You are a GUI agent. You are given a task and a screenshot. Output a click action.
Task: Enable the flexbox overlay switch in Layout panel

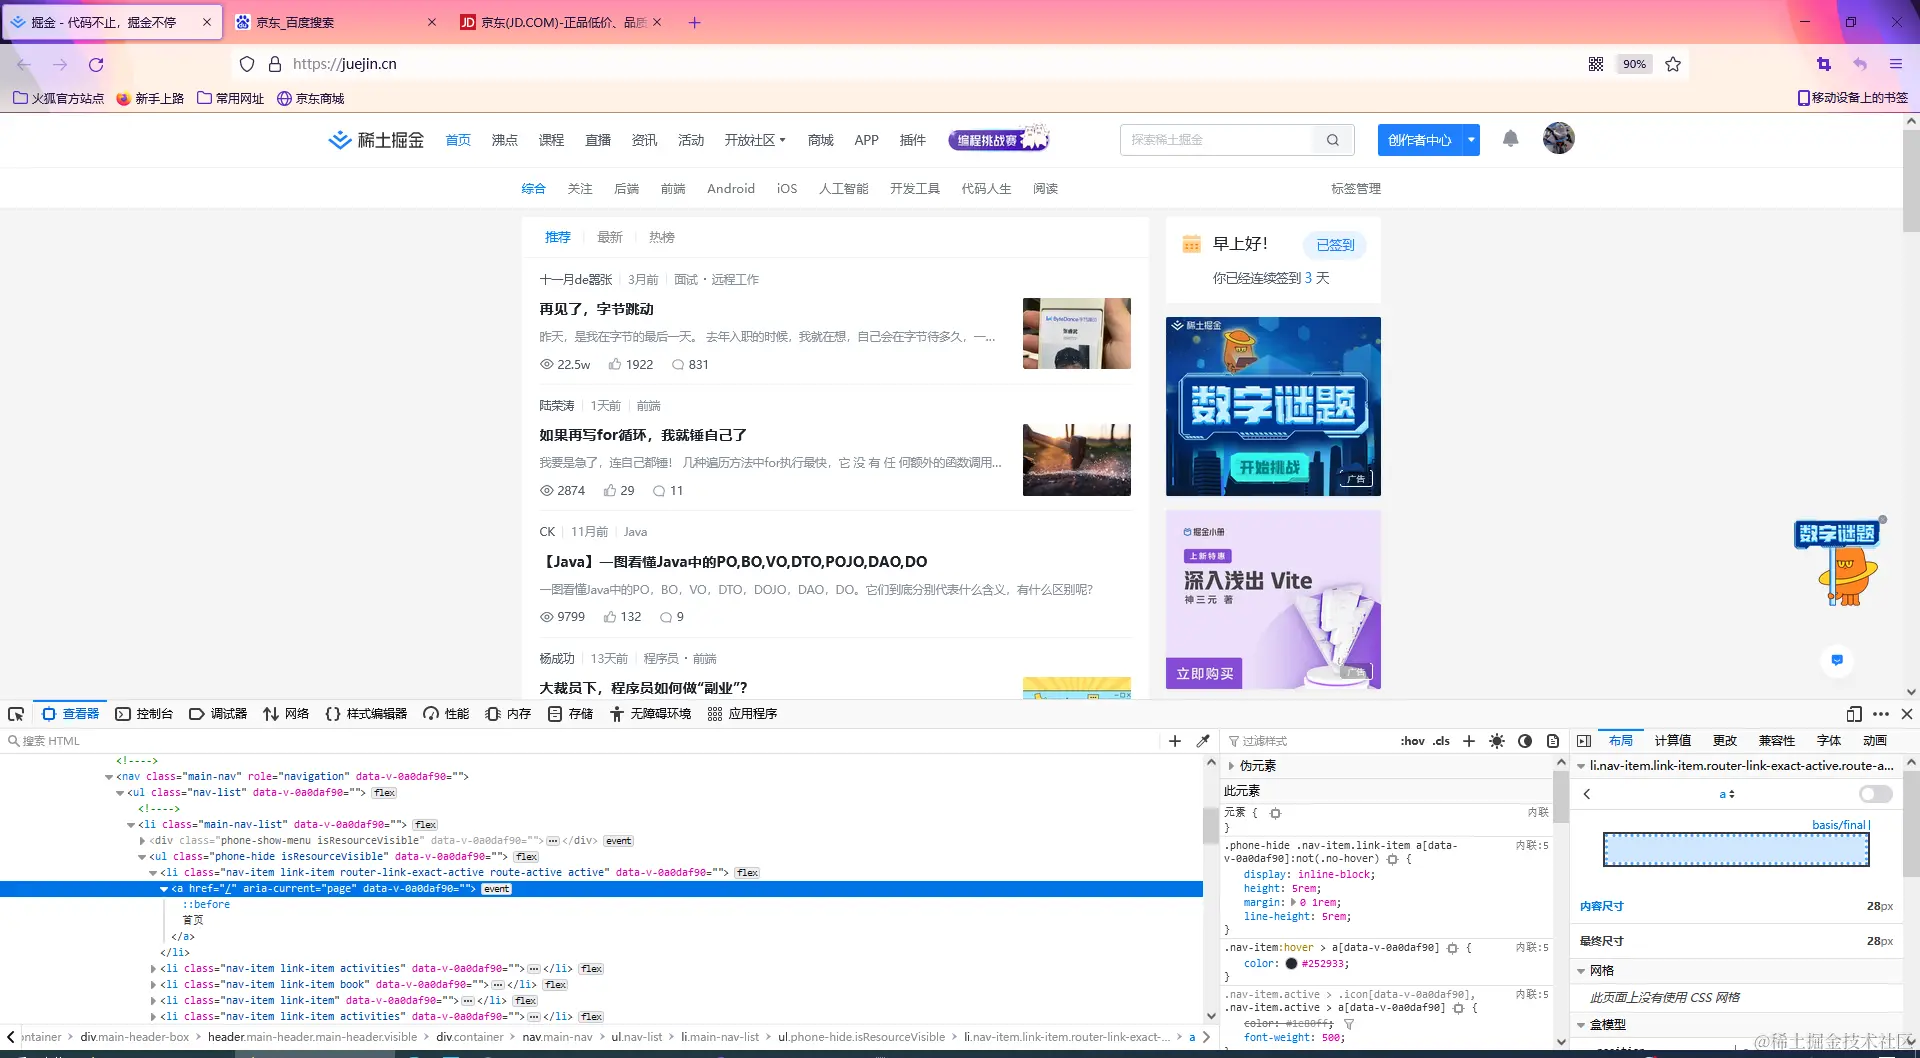coord(1874,793)
